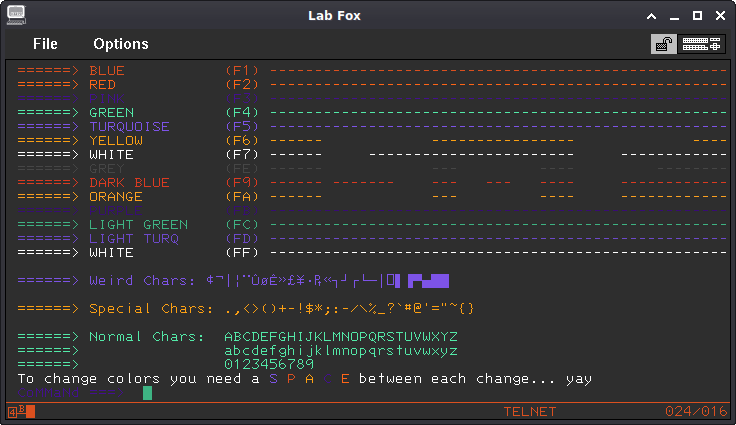Click the PURPLE color row label
This screenshot has width=736, height=425.
116,210
